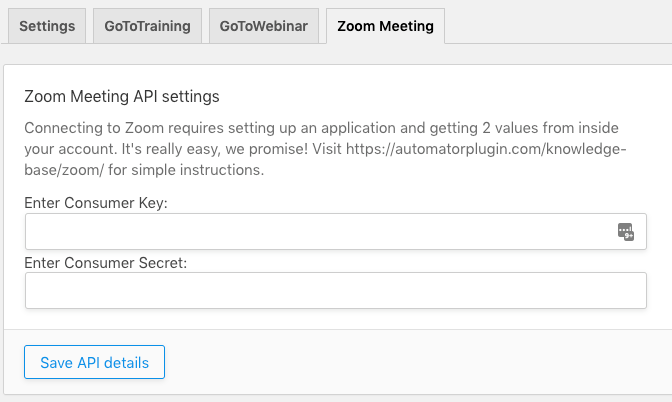The height and width of the screenshot is (402, 672).
Task: Click the word "Visit" before the URL
Action: (x=327, y=149)
